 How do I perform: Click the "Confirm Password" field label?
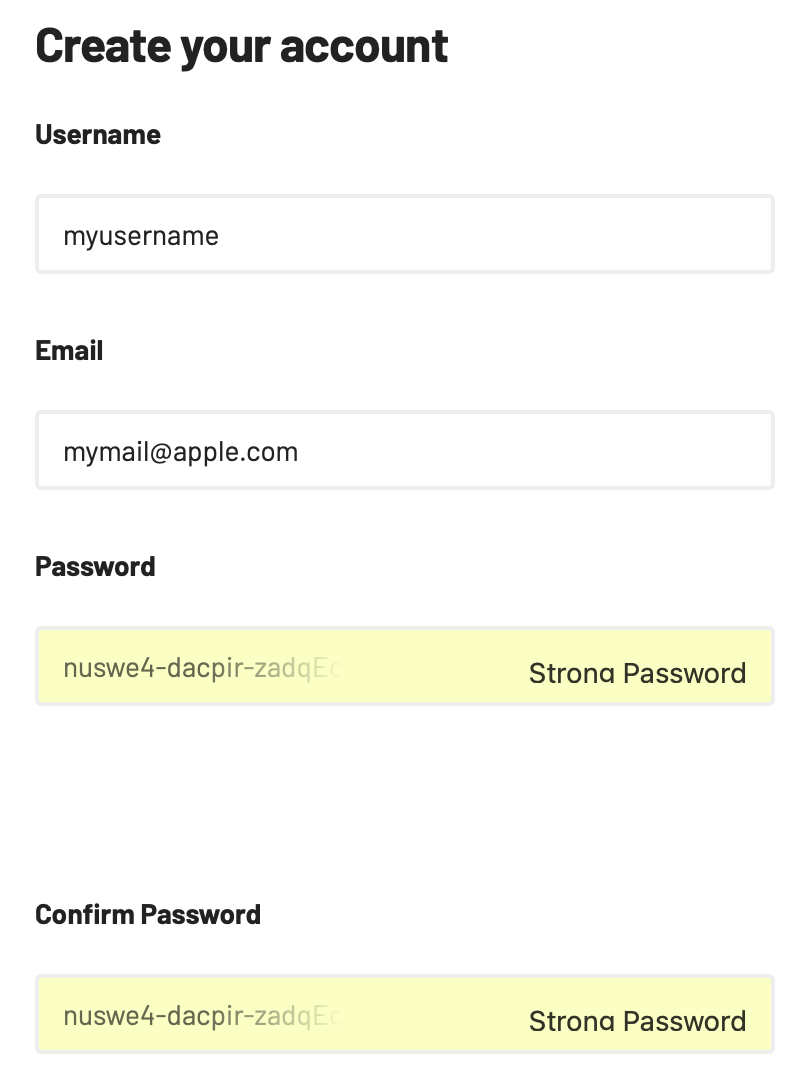(x=148, y=915)
